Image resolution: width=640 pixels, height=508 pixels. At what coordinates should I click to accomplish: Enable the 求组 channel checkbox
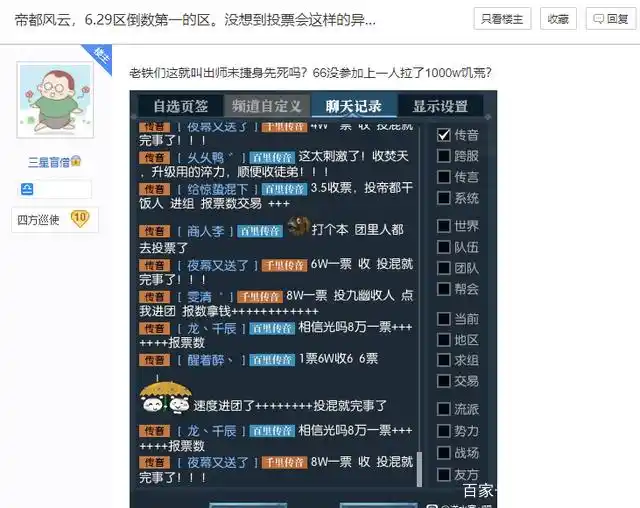coord(444,360)
